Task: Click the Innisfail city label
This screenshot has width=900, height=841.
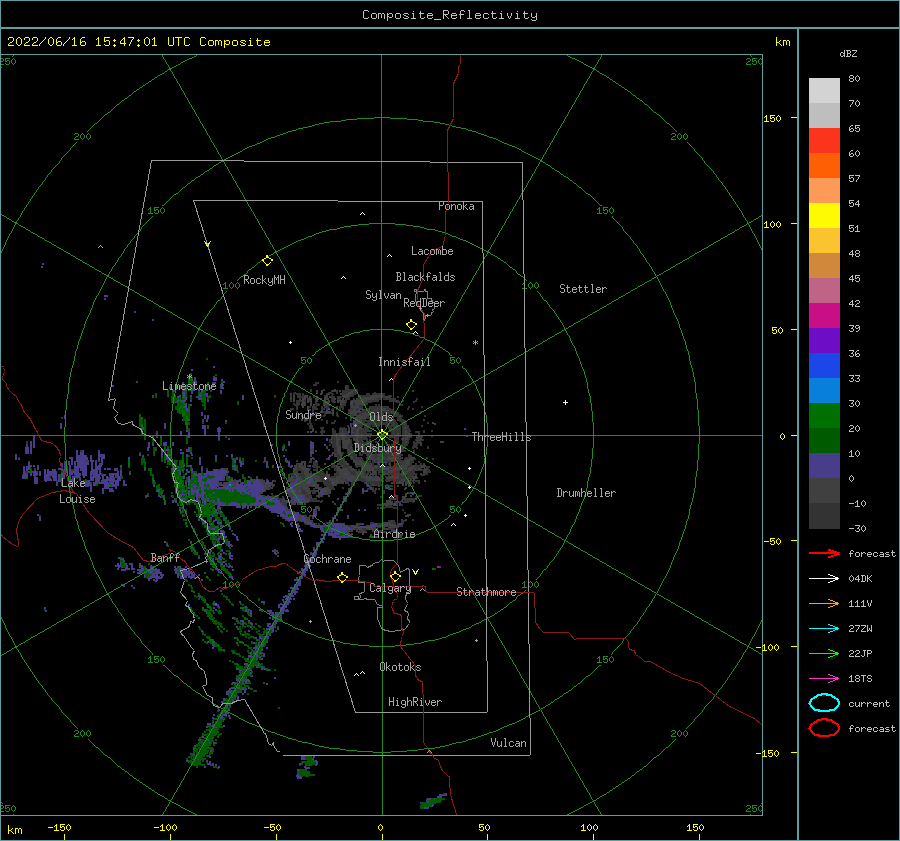Action: coord(404,362)
